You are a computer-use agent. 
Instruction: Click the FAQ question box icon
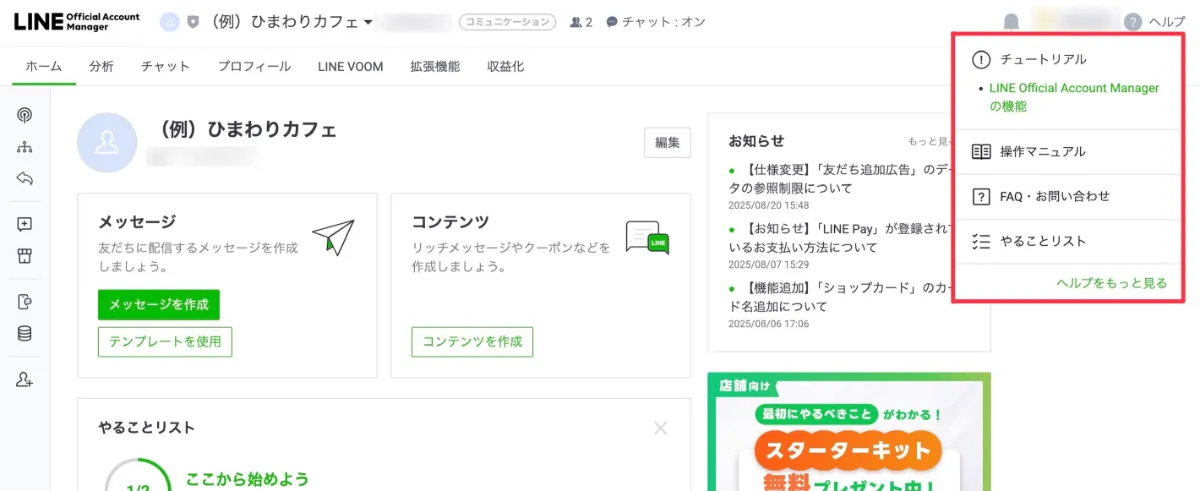pos(981,197)
